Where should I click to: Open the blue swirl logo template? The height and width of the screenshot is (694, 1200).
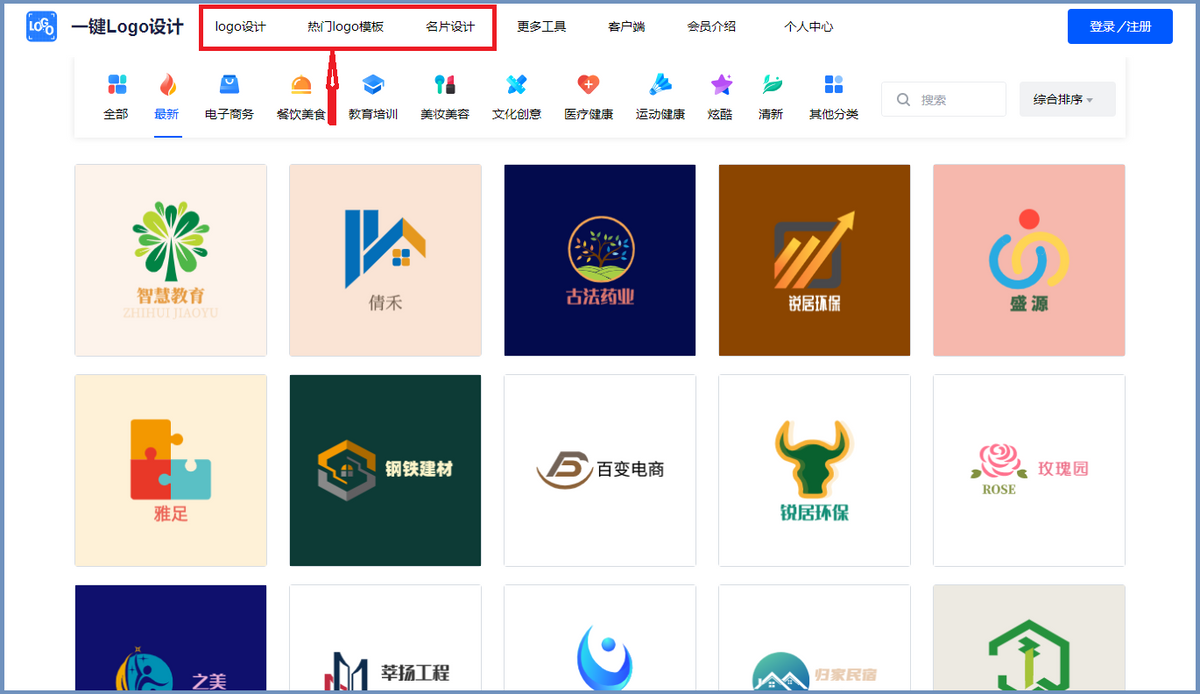pos(600,638)
